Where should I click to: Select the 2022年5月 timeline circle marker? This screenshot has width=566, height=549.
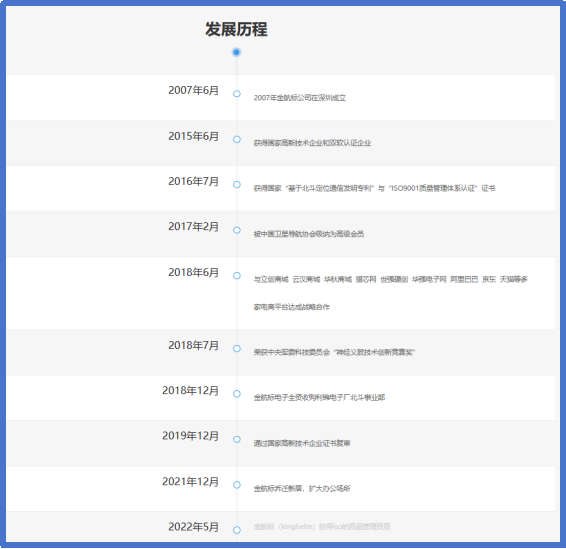pyautogui.click(x=237, y=530)
